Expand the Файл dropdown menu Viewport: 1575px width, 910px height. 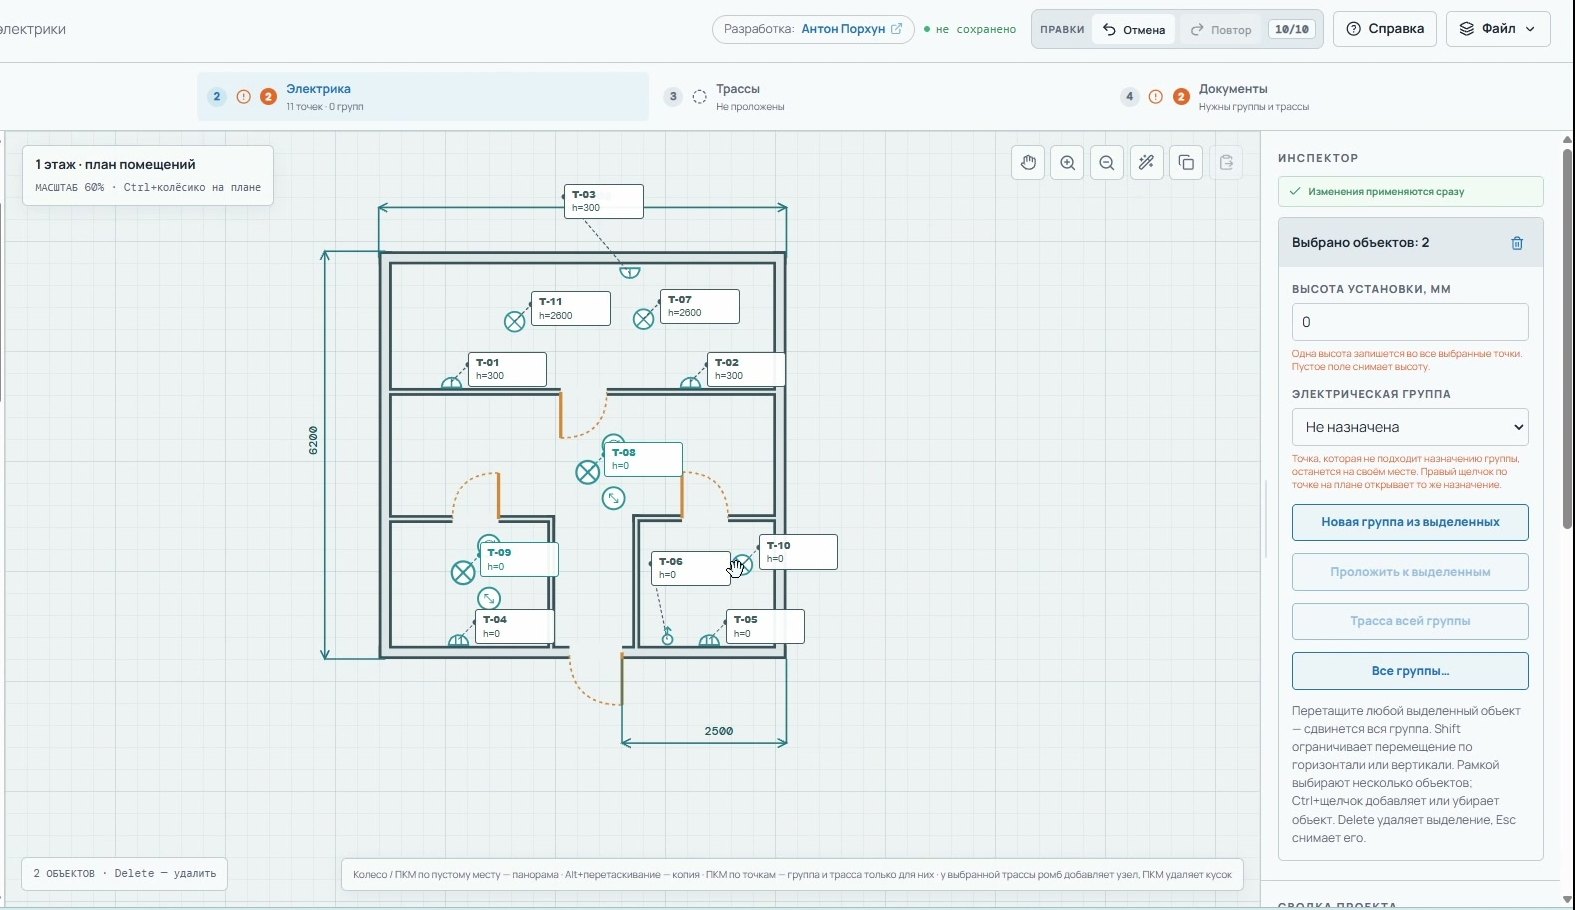pos(1498,29)
